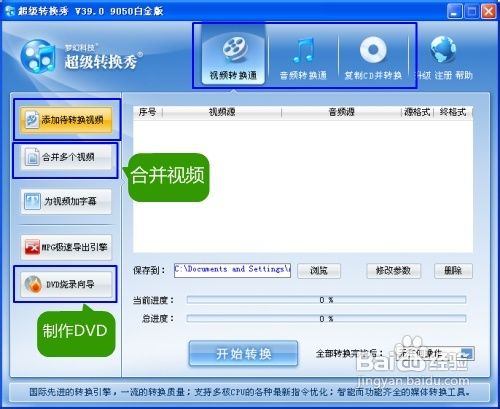Image resolution: width=500 pixels, height=409 pixels.
Task: Click the 删除 delete button
Action: click(453, 271)
